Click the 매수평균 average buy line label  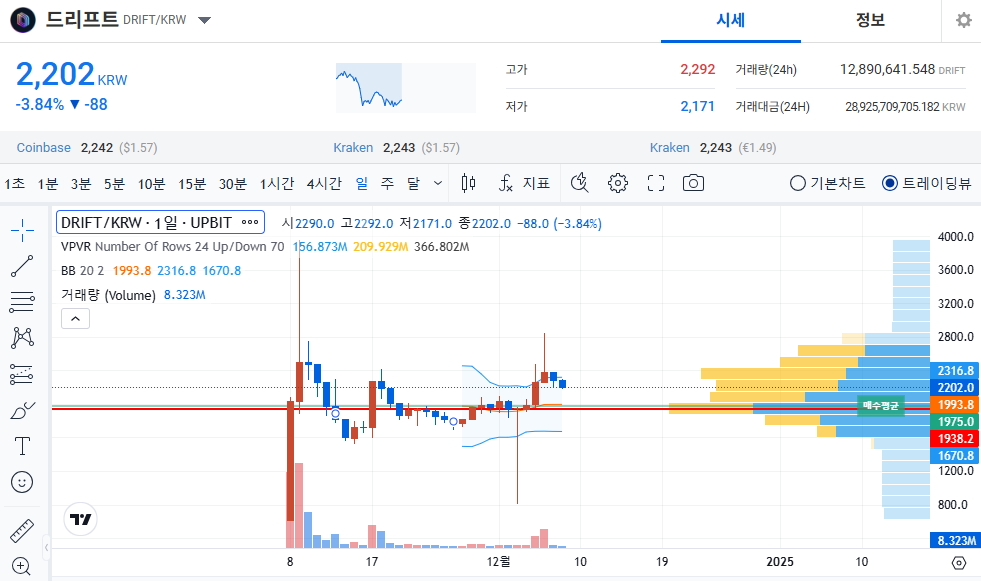point(881,406)
